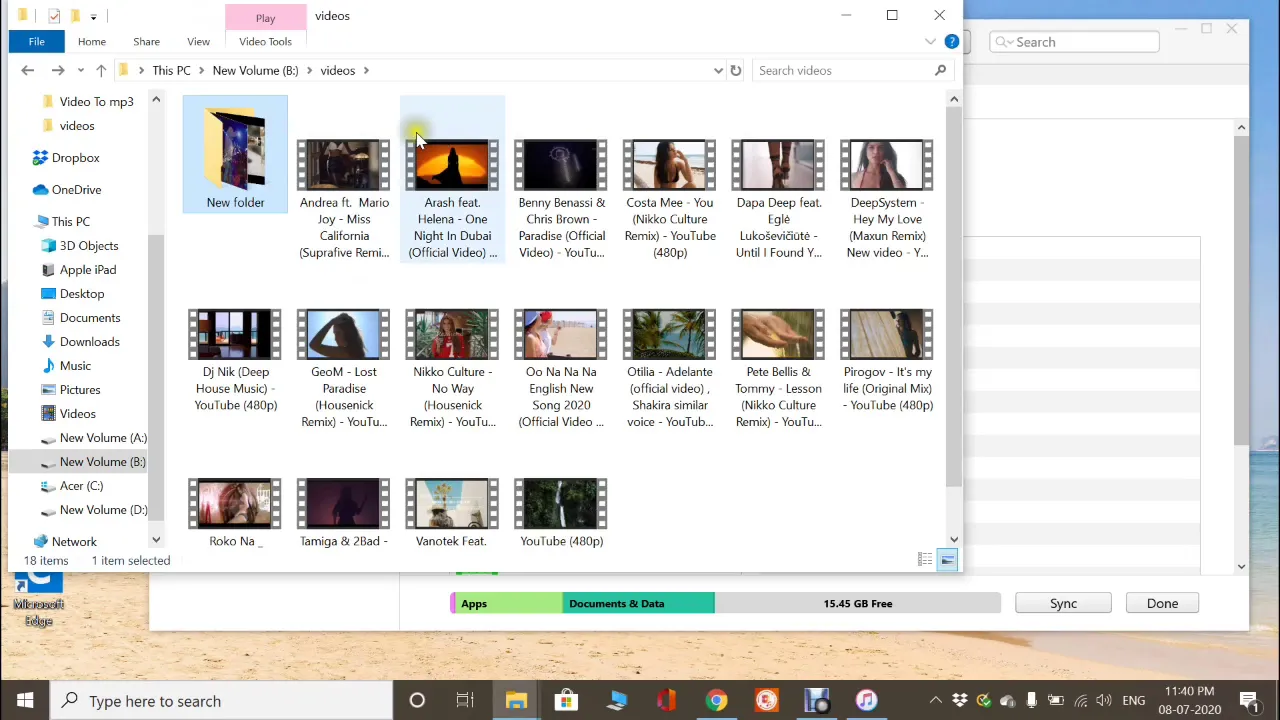The image size is (1280, 720).
Task: Open Desktop in navigation pane
Action: pyautogui.click(x=82, y=293)
